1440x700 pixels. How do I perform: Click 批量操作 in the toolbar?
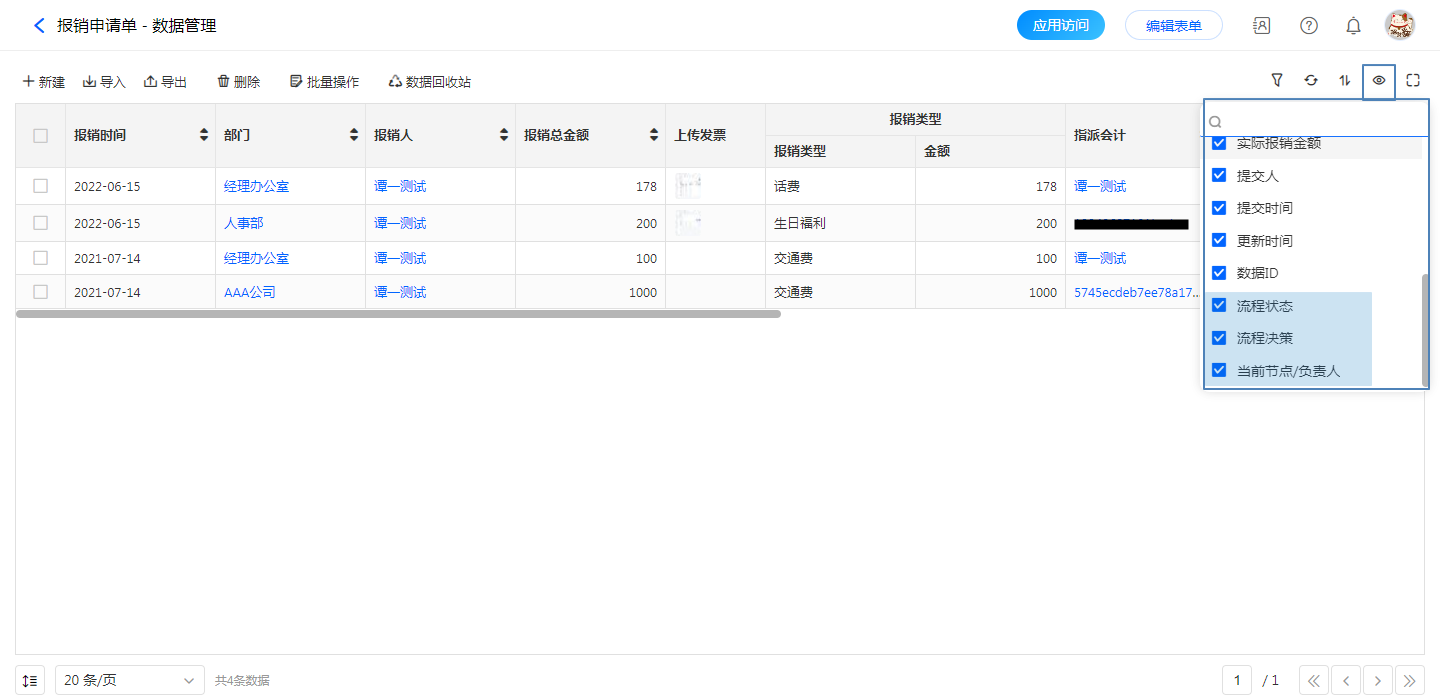click(324, 82)
